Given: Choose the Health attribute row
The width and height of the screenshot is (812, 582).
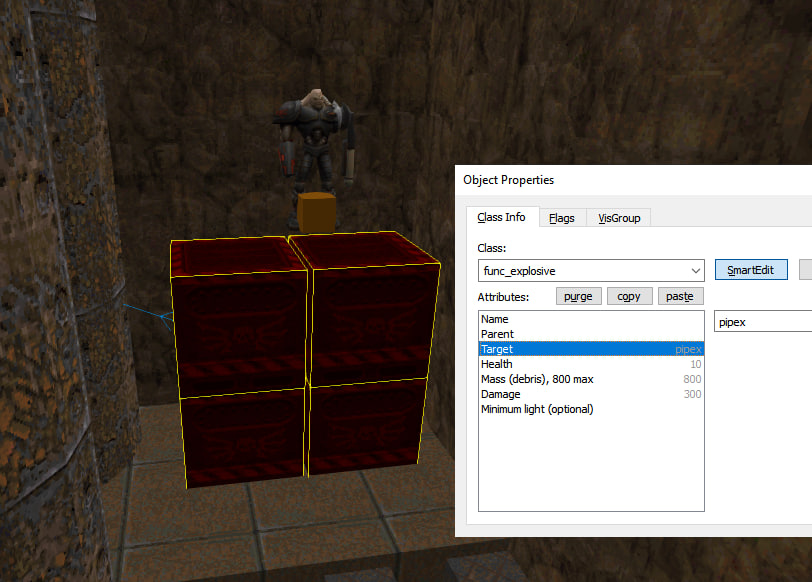Looking at the screenshot, I should pyautogui.click(x=590, y=364).
